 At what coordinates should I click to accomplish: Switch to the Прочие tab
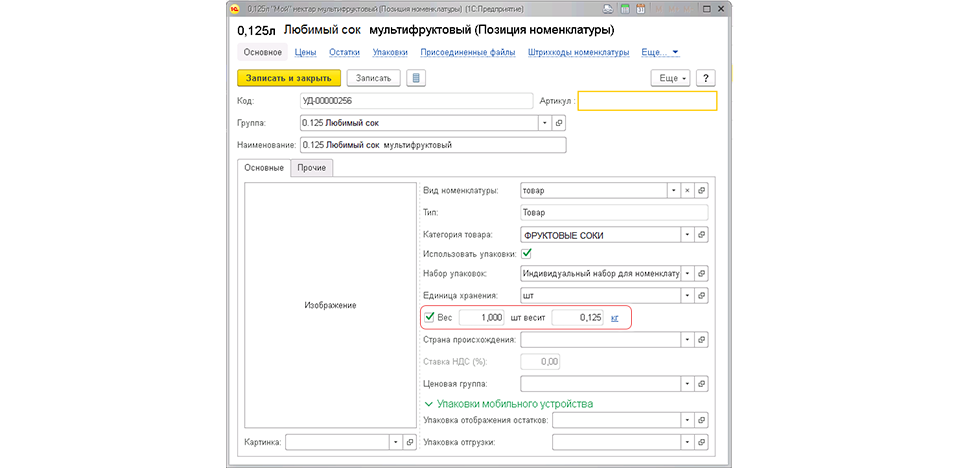tap(312, 167)
